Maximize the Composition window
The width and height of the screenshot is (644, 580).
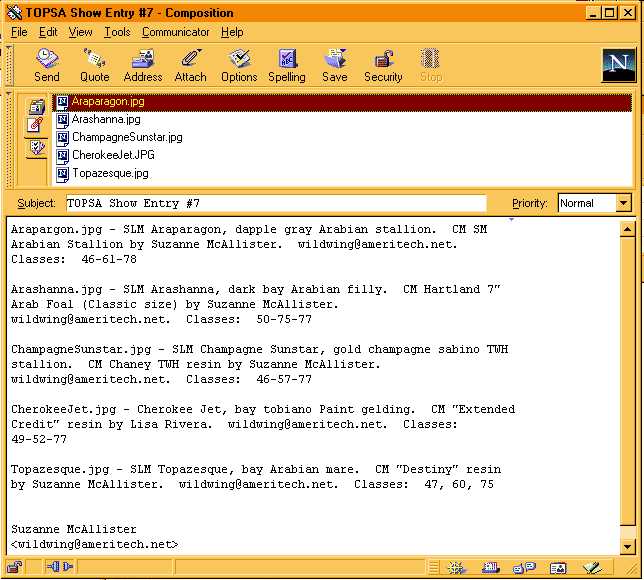tap(610, 13)
